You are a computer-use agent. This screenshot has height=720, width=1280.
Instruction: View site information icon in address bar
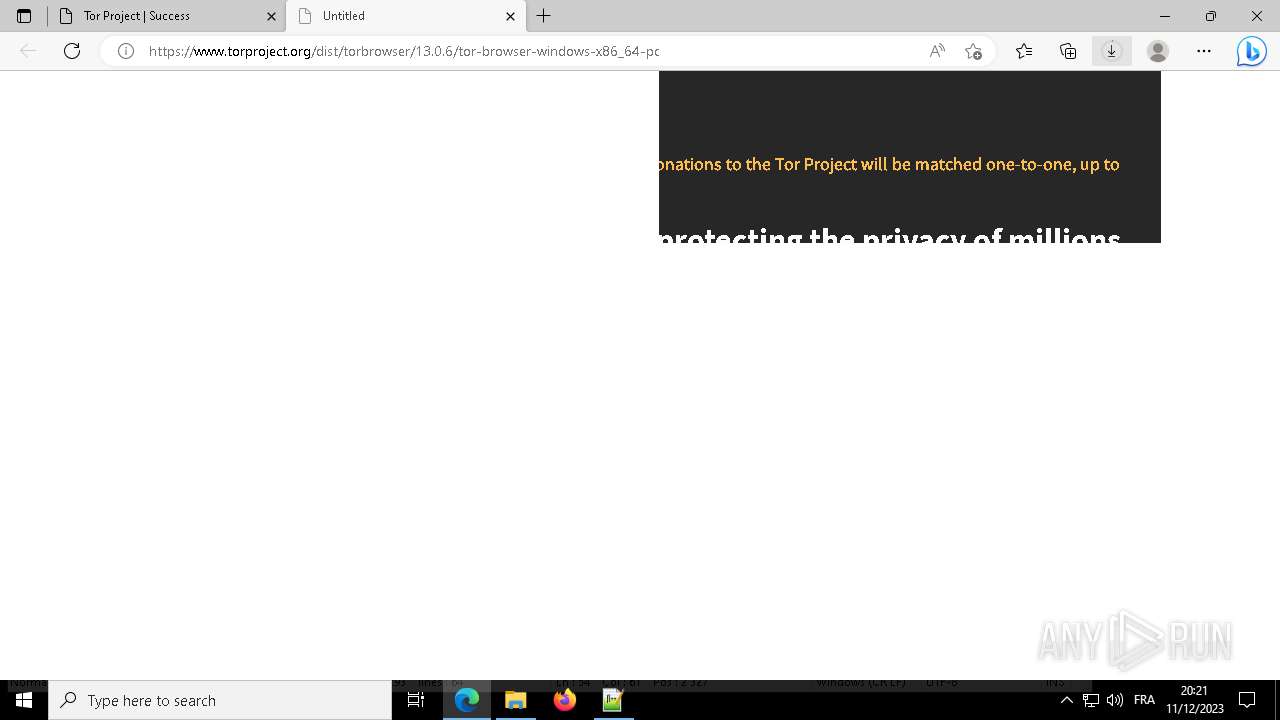(x=126, y=51)
